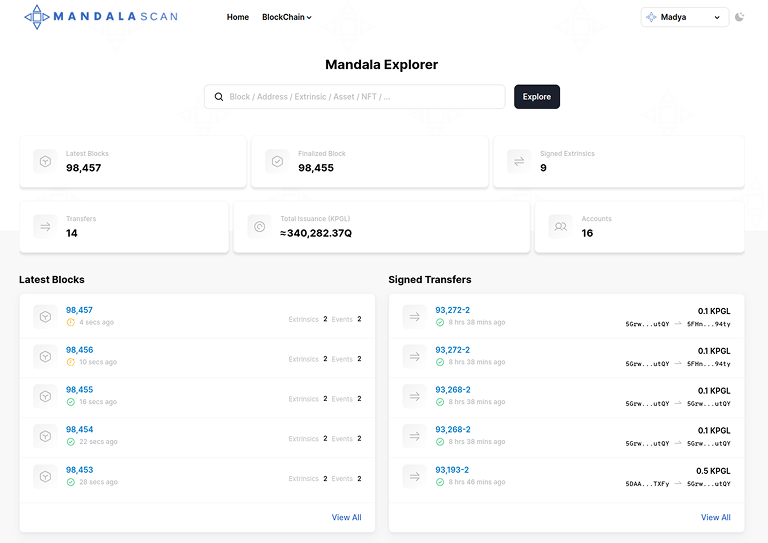Click the Latest Blocks cube icon
This screenshot has width=768, height=543.
point(45,161)
